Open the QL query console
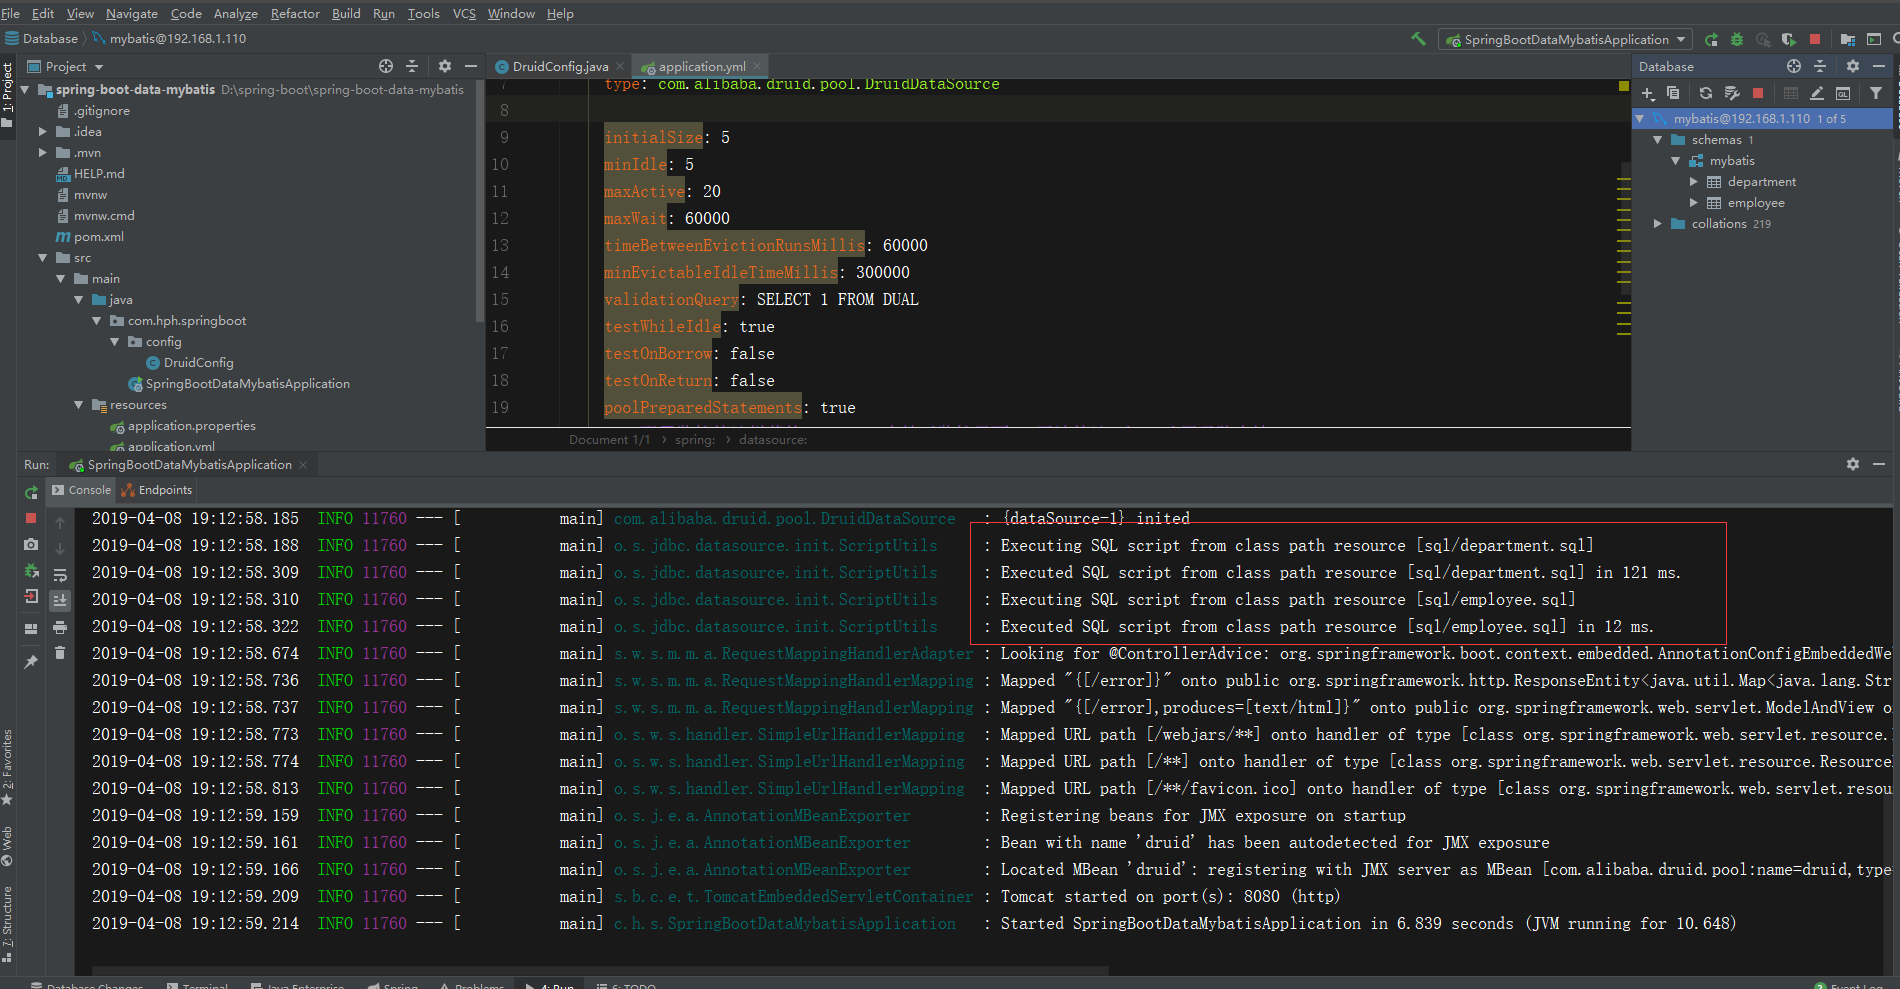This screenshot has height=989, width=1900. [1843, 93]
